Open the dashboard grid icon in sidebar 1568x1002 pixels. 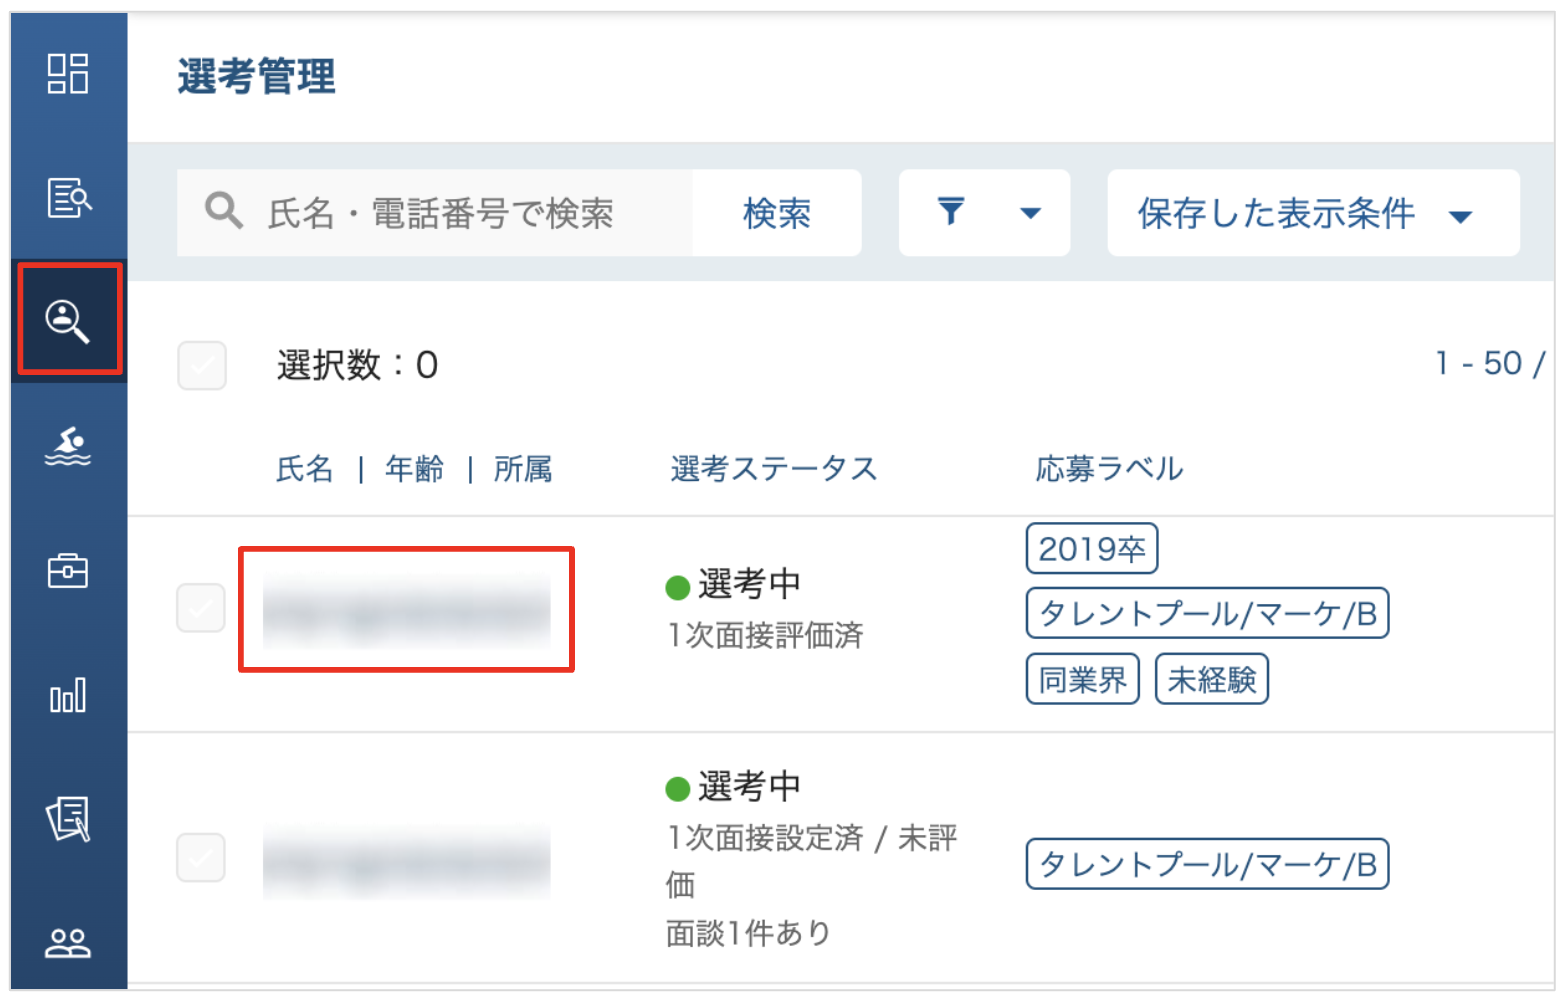pyautogui.click(x=68, y=73)
